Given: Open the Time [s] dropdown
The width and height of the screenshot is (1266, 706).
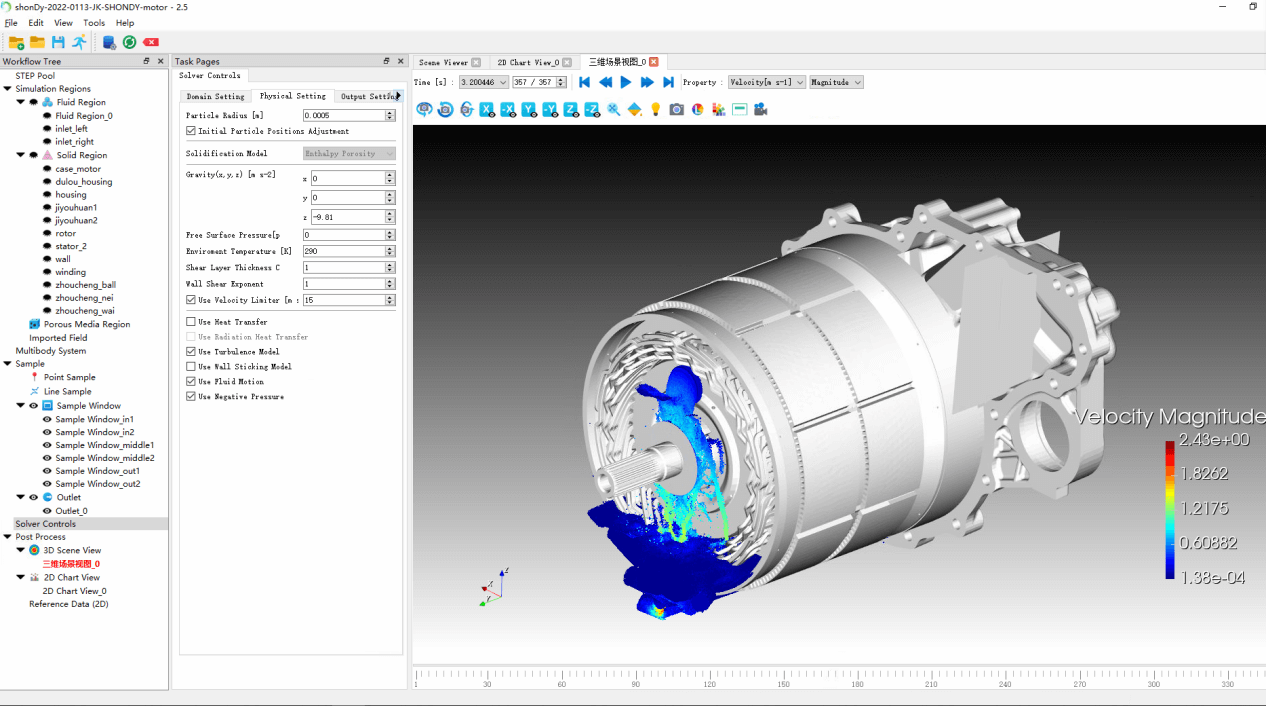Looking at the screenshot, I should [484, 82].
